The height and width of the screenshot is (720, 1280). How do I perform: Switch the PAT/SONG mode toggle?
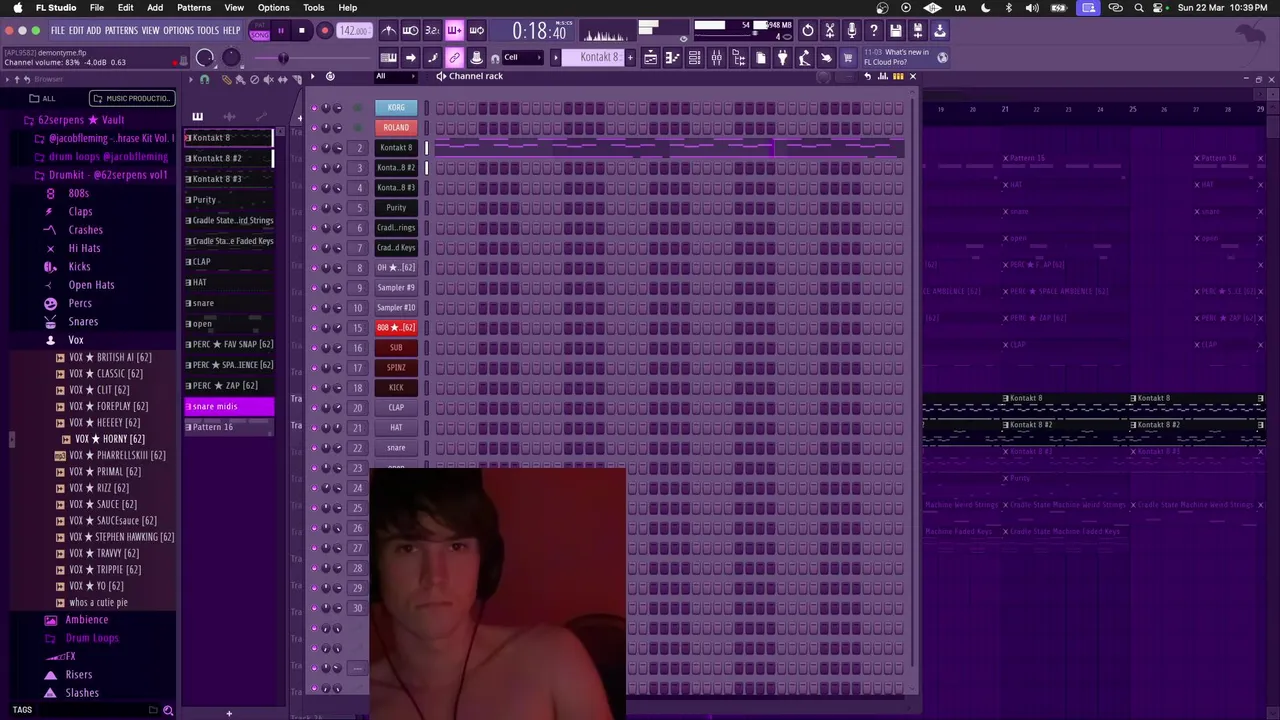point(260,30)
